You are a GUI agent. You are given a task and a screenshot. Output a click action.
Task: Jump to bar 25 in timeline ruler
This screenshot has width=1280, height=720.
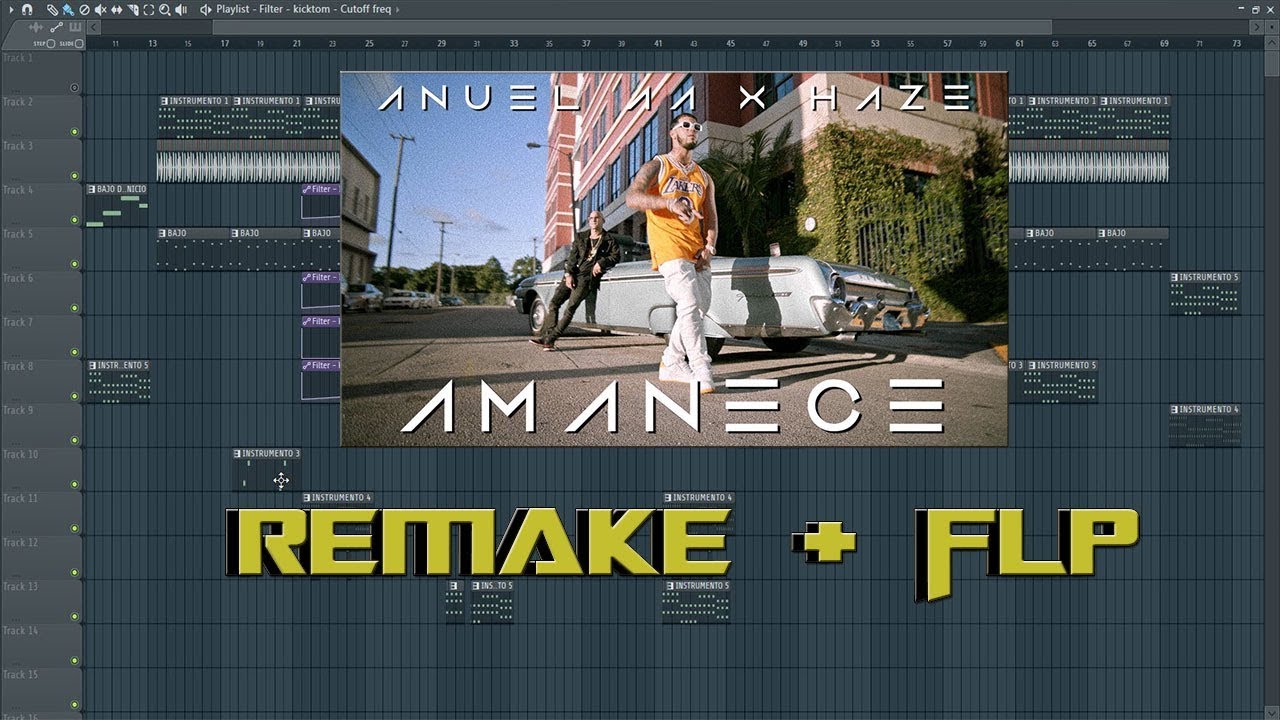[x=369, y=44]
